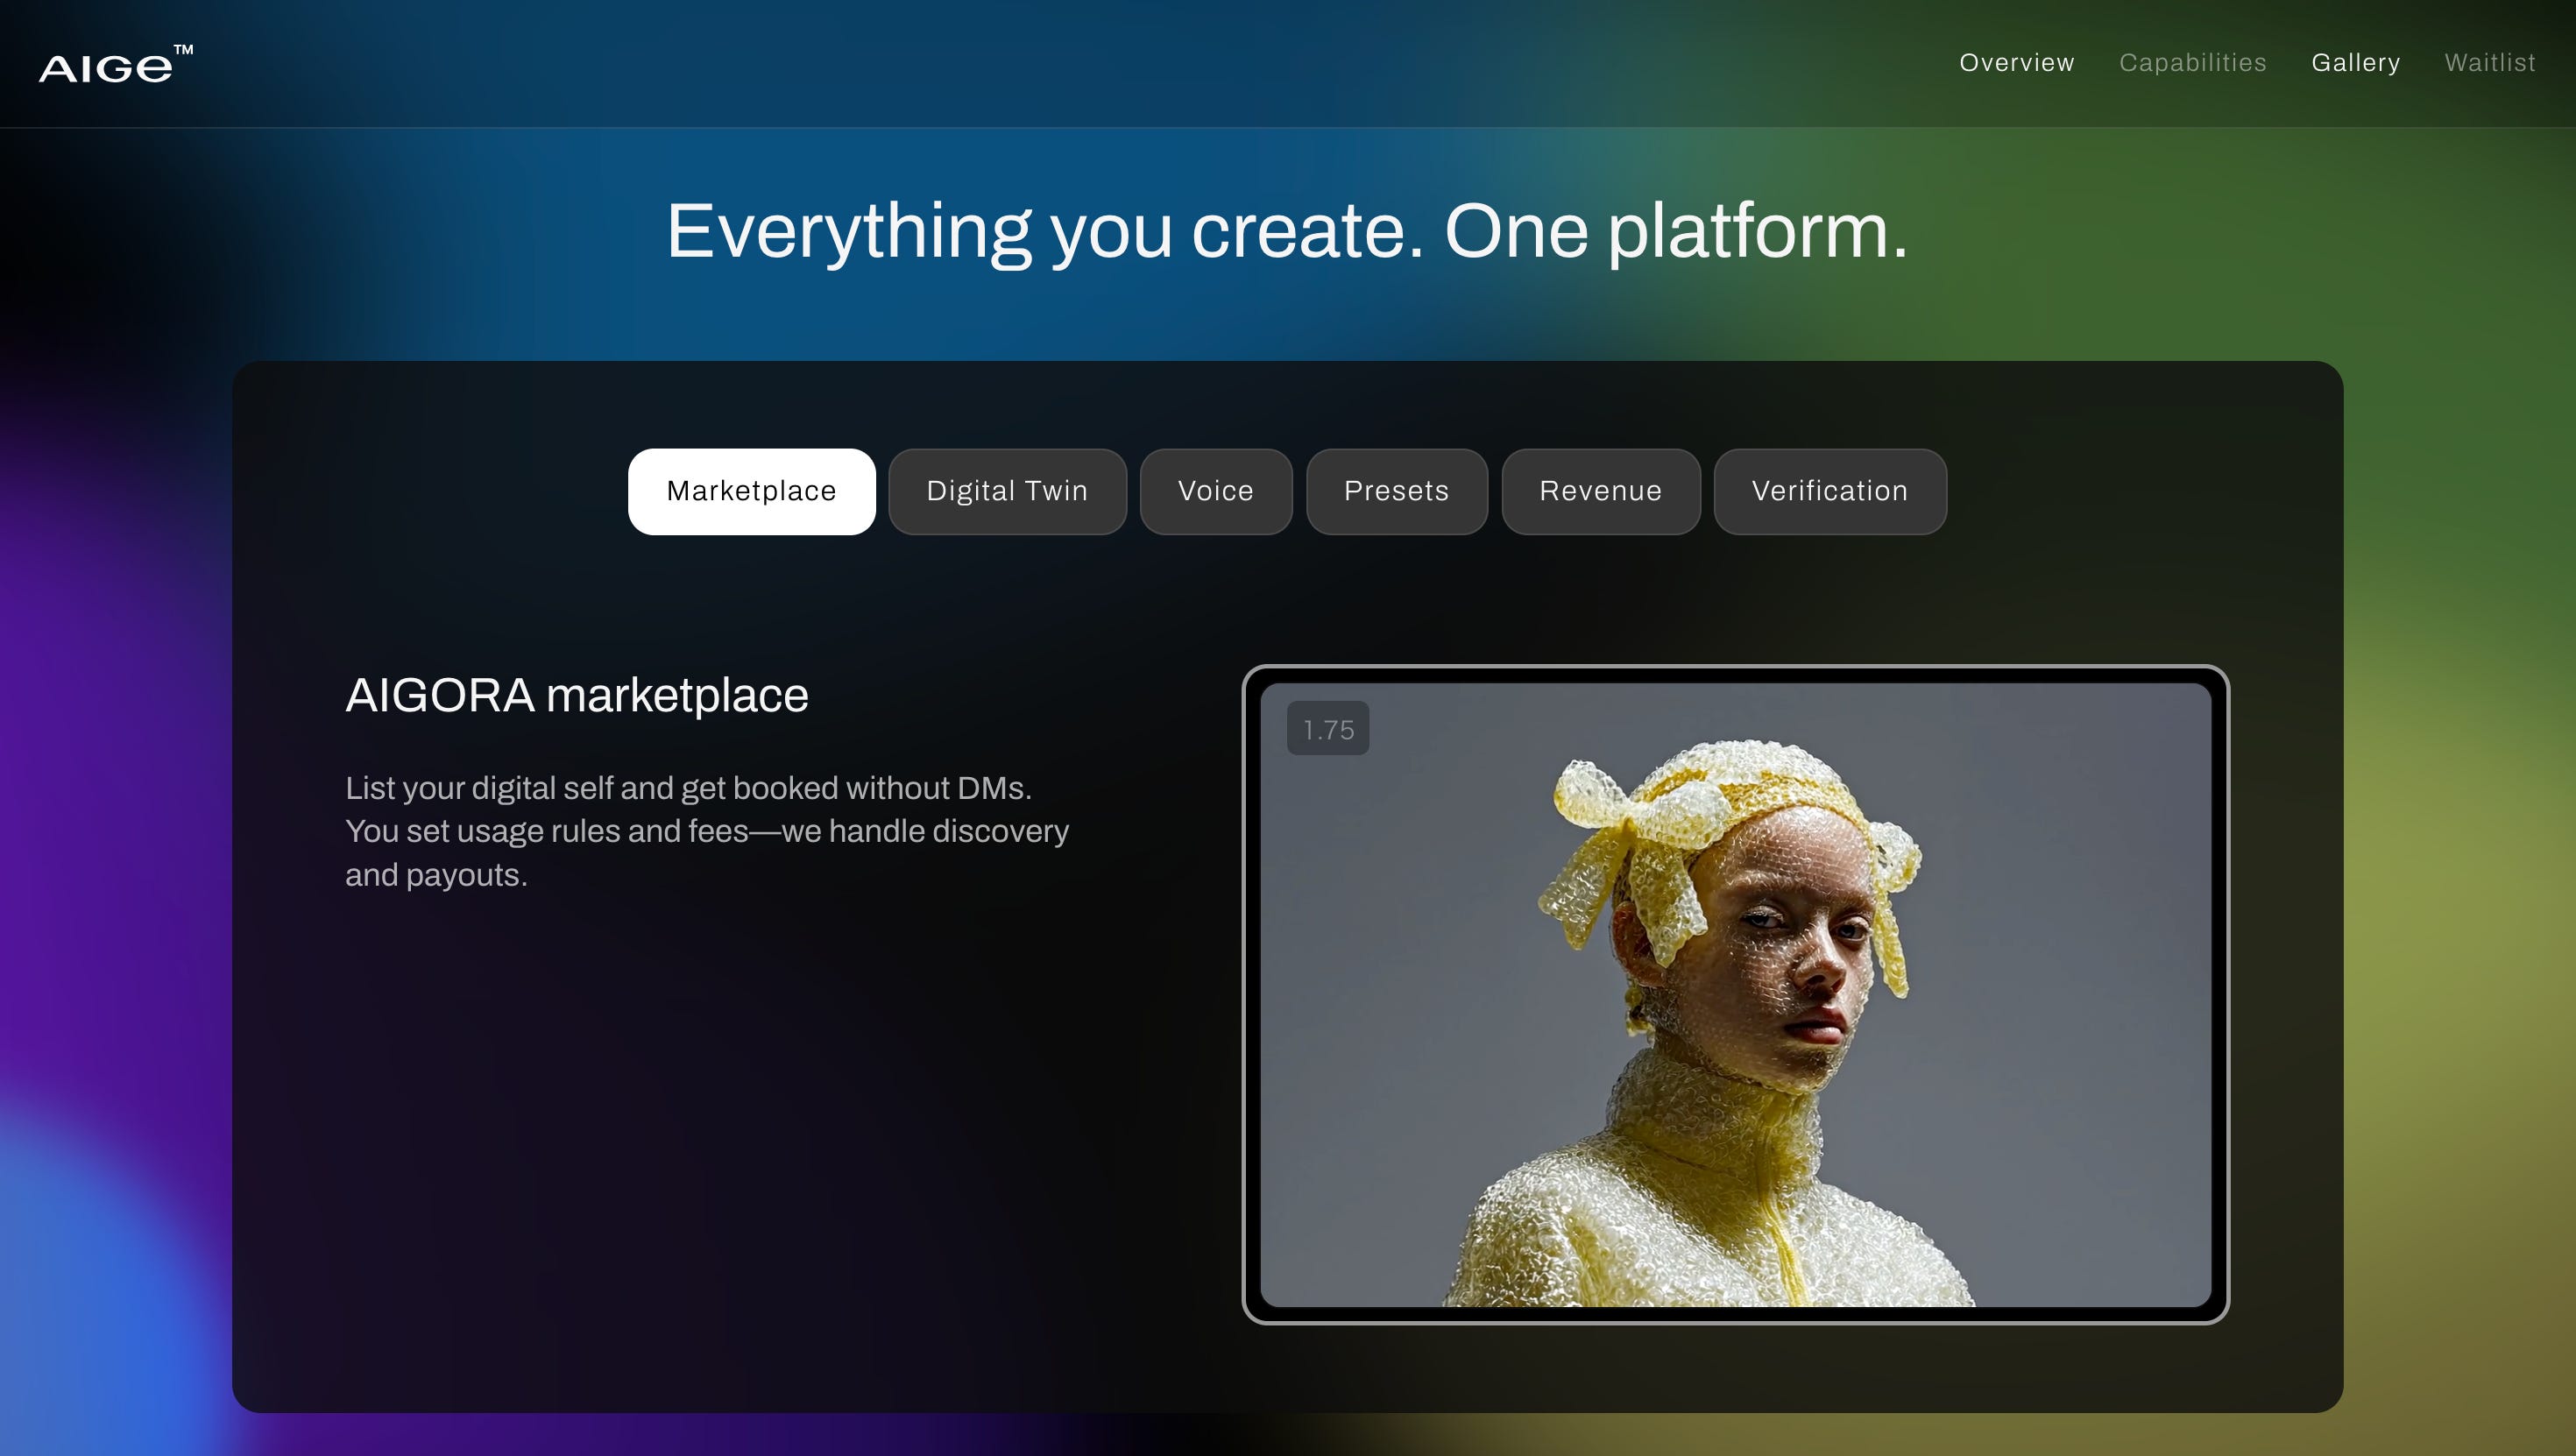Click the AIGORA marketplace heading

tap(576, 695)
